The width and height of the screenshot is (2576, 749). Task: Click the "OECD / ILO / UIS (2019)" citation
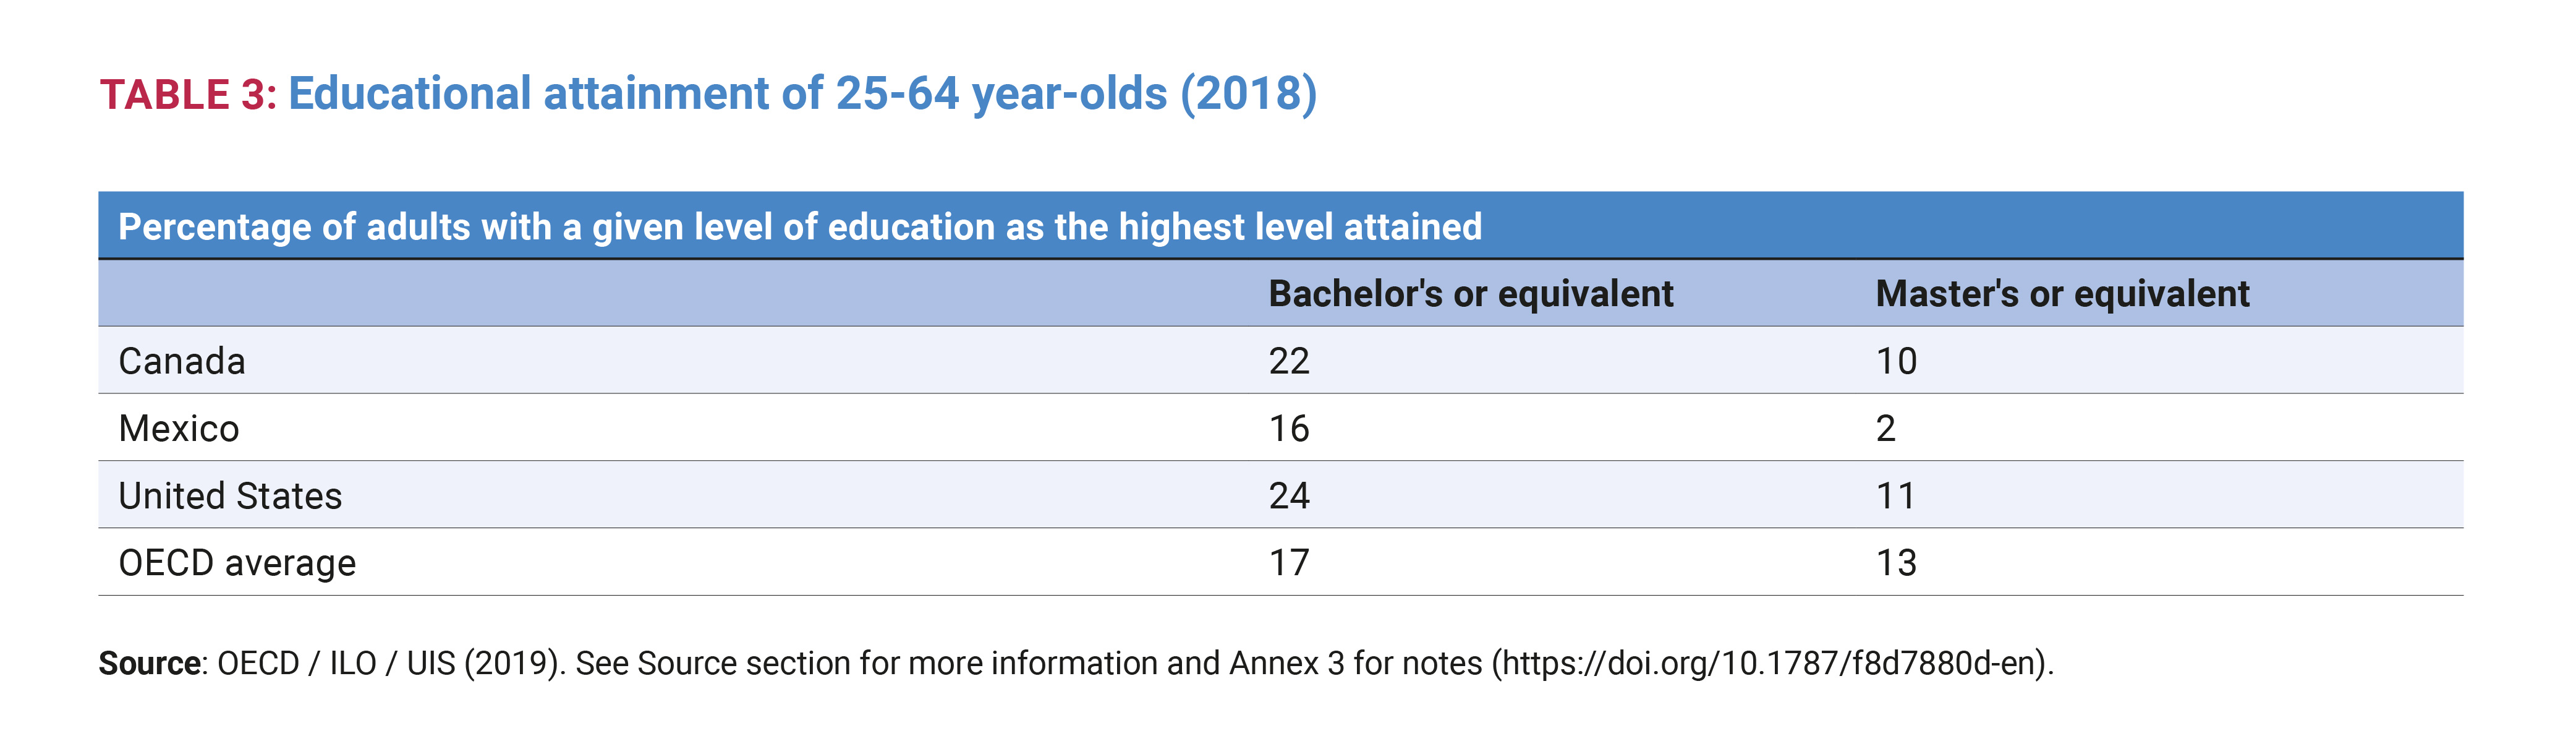click(387, 663)
